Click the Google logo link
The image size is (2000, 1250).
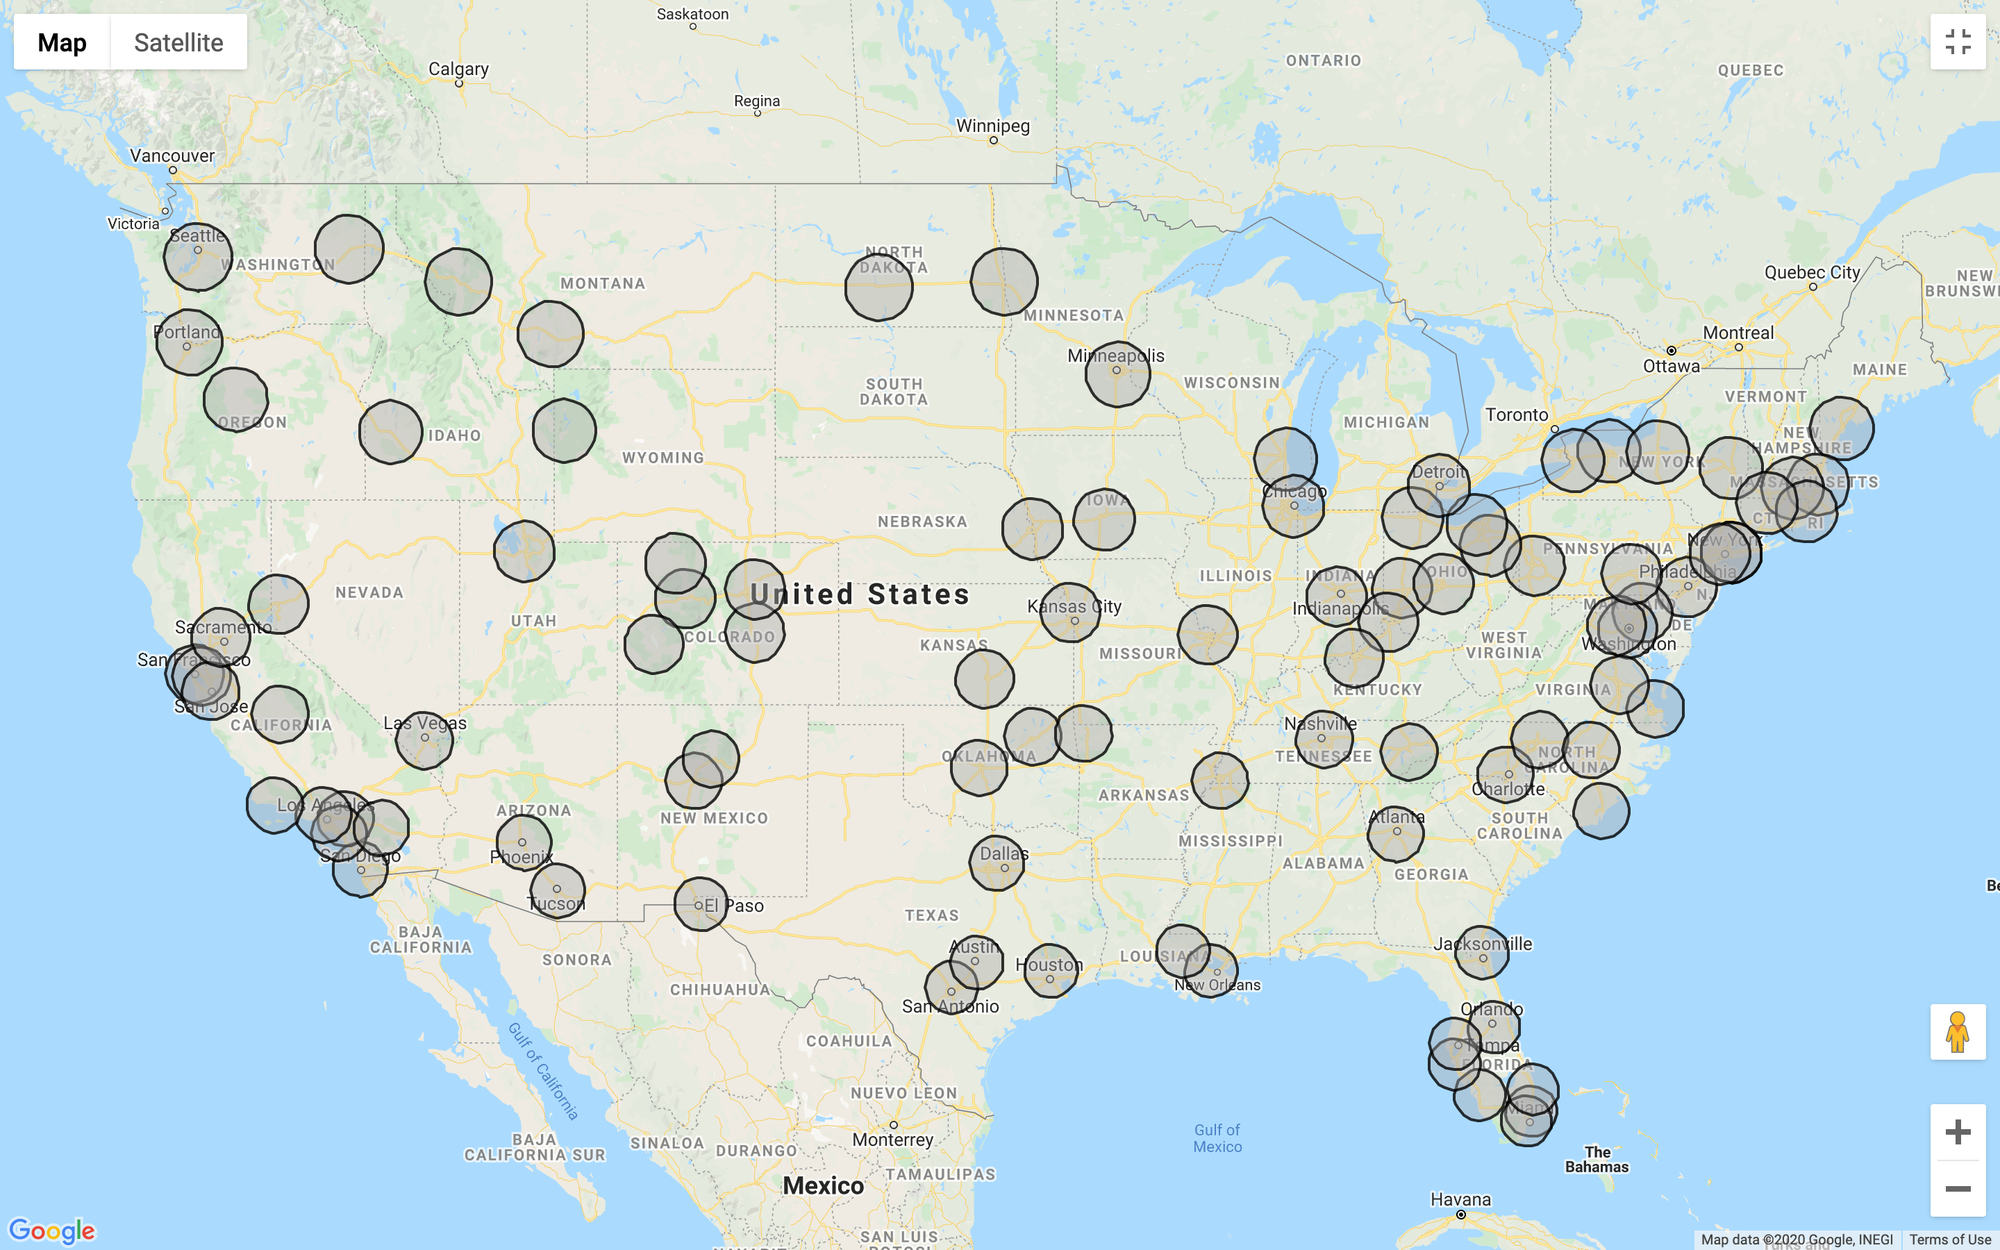[x=50, y=1231]
